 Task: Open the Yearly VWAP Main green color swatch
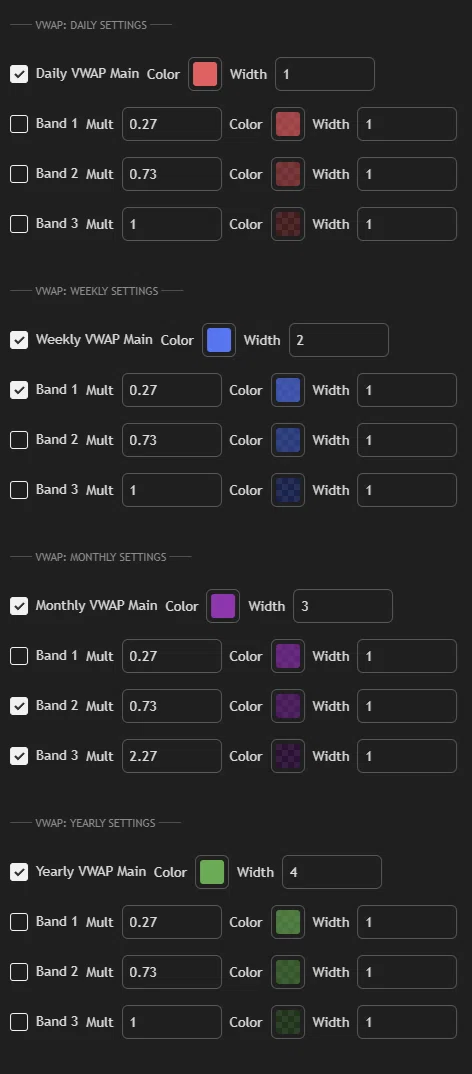point(212,872)
